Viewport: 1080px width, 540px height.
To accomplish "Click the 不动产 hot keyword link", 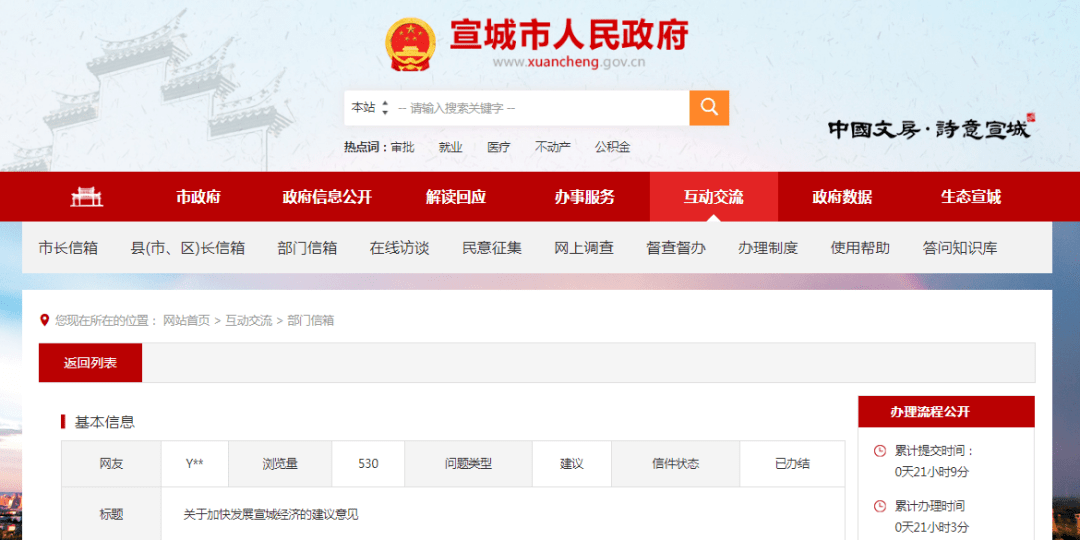I will click(x=552, y=147).
